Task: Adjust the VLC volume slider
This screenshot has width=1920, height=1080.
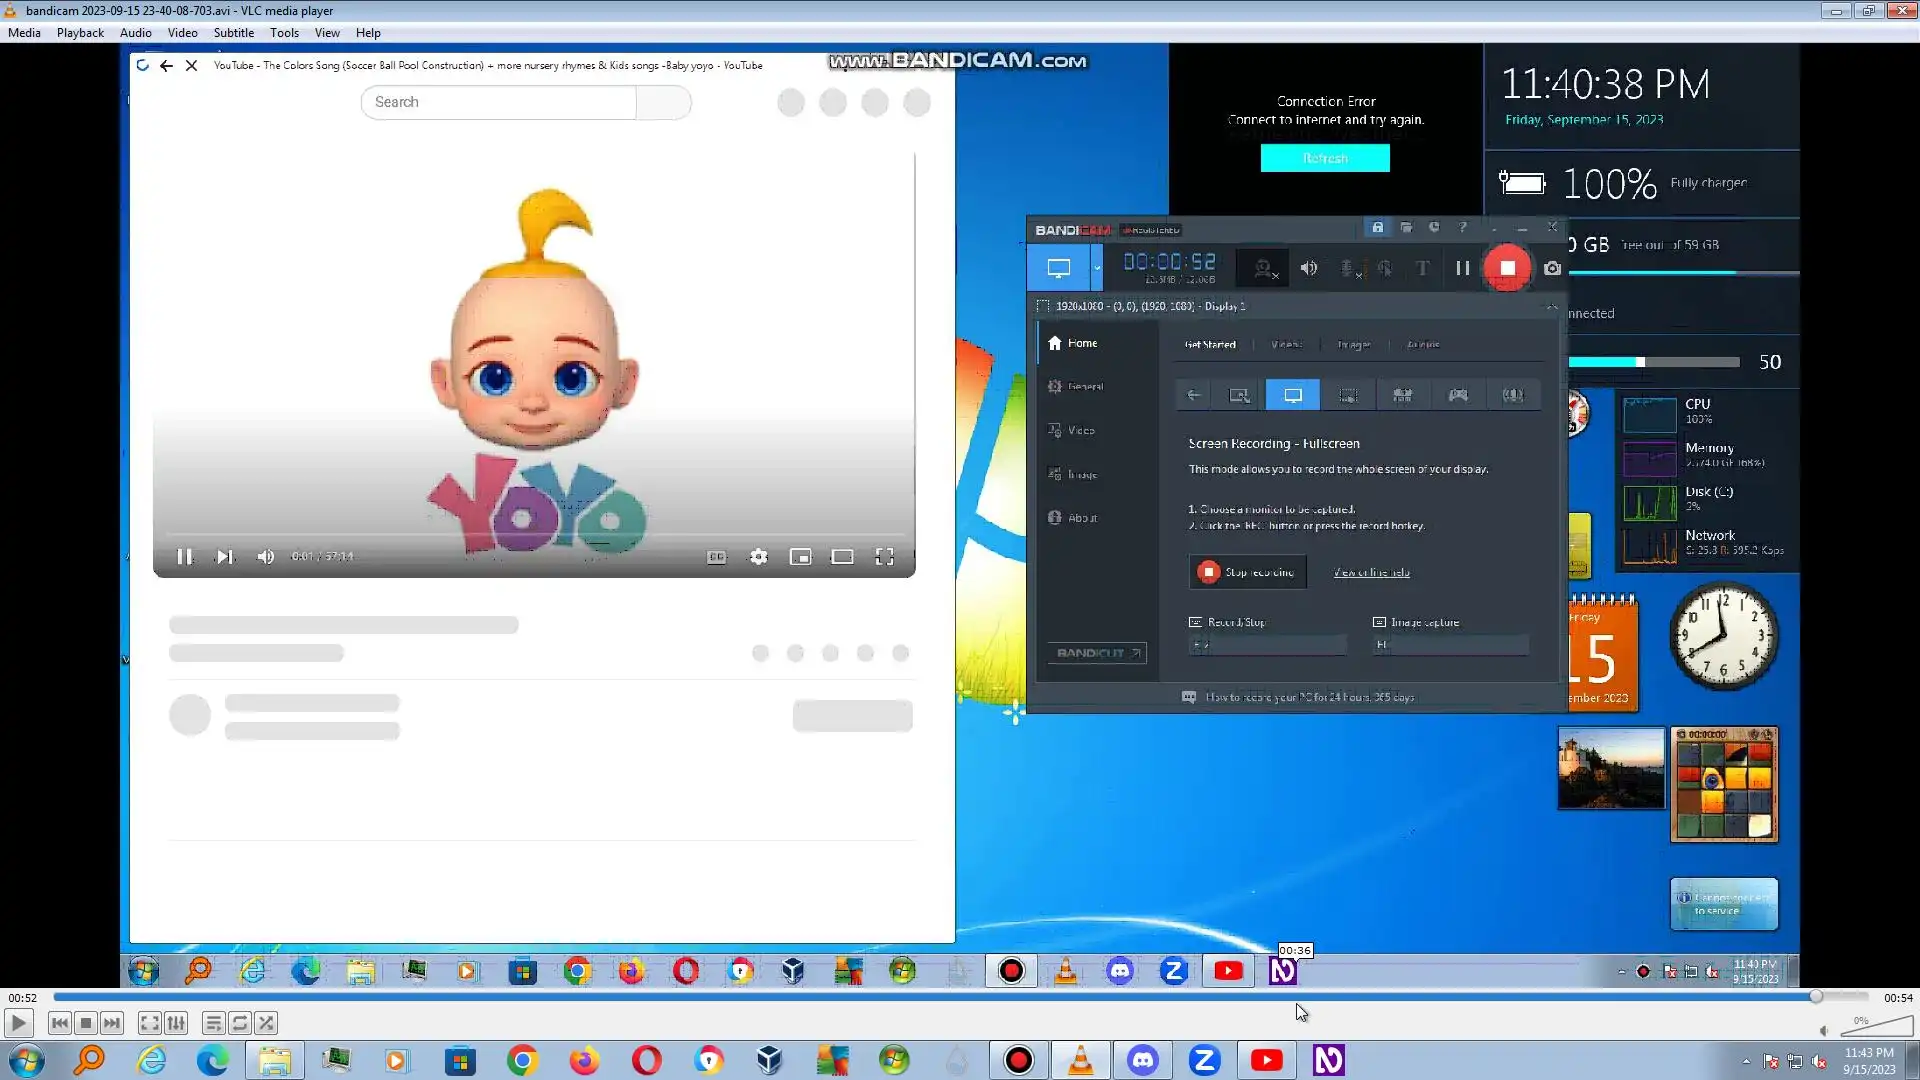Action: tap(1878, 1027)
